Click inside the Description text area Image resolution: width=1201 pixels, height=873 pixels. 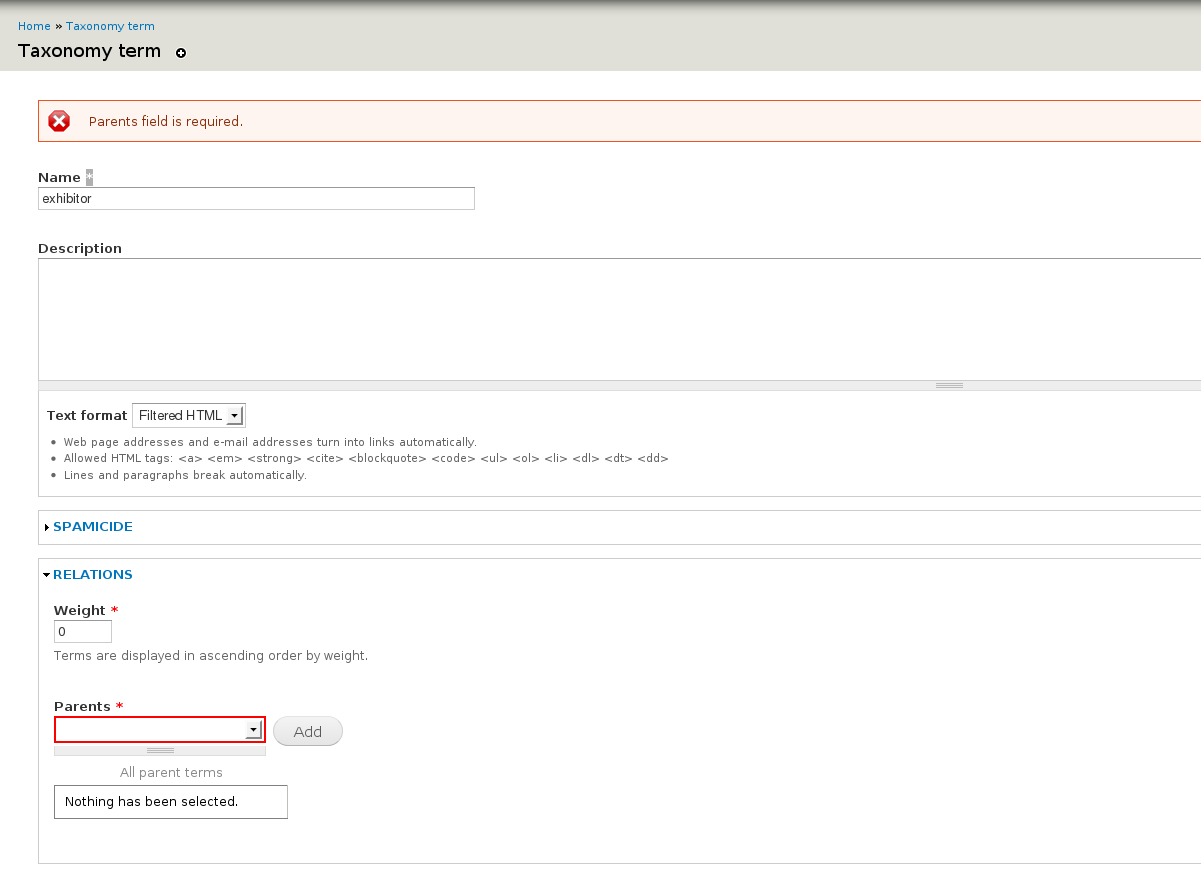pyautogui.click(x=619, y=319)
